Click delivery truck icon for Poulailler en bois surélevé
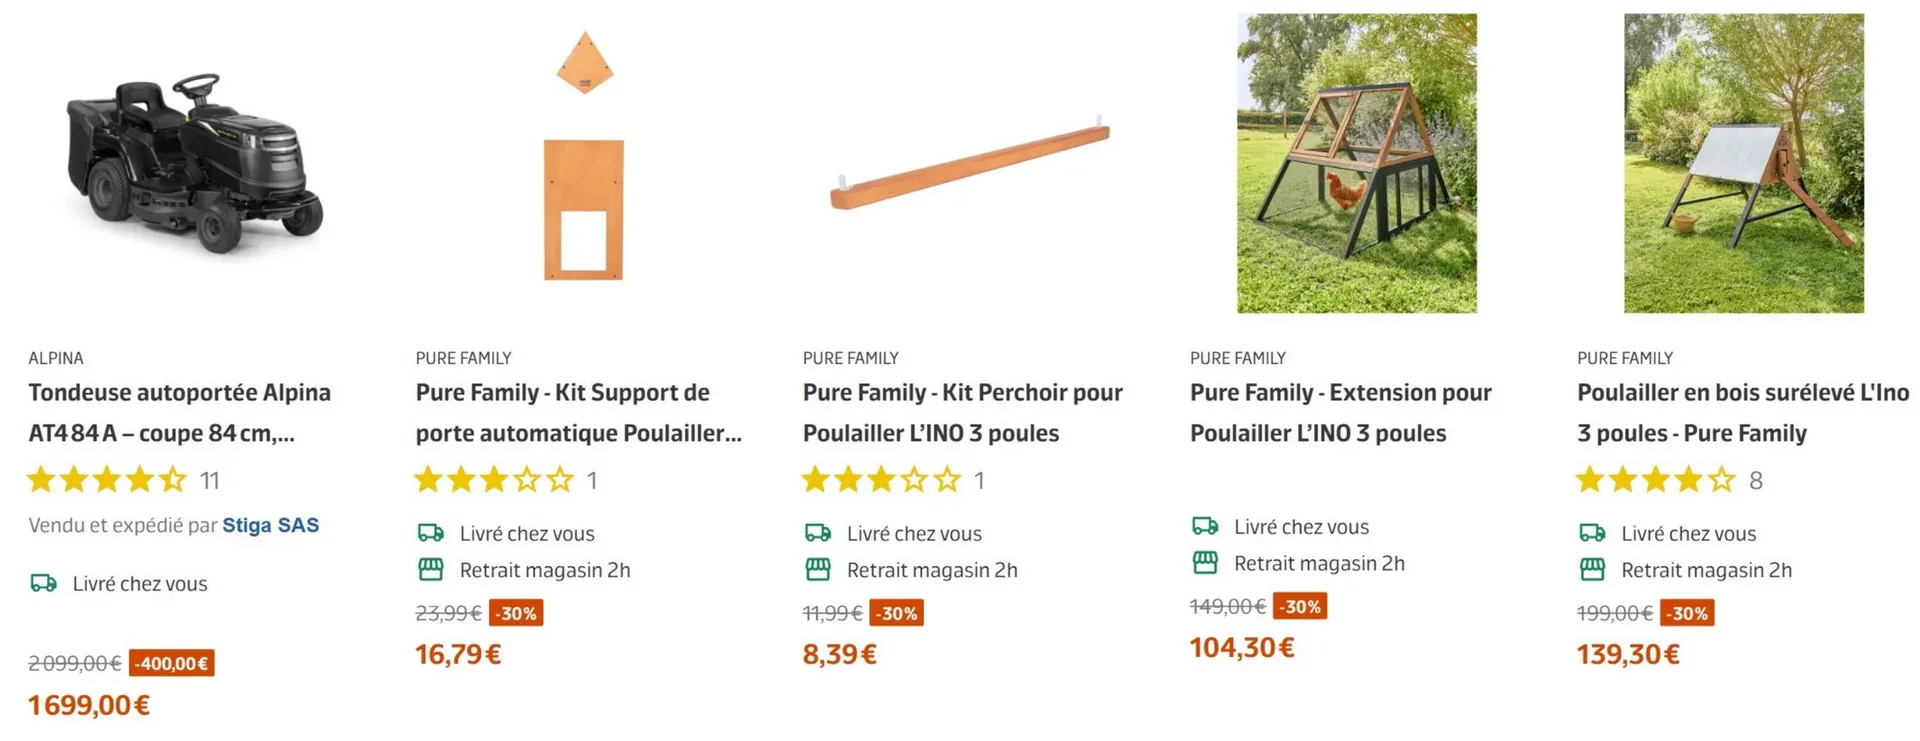Screen dimensions: 1920x741 click(x=1592, y=533)
